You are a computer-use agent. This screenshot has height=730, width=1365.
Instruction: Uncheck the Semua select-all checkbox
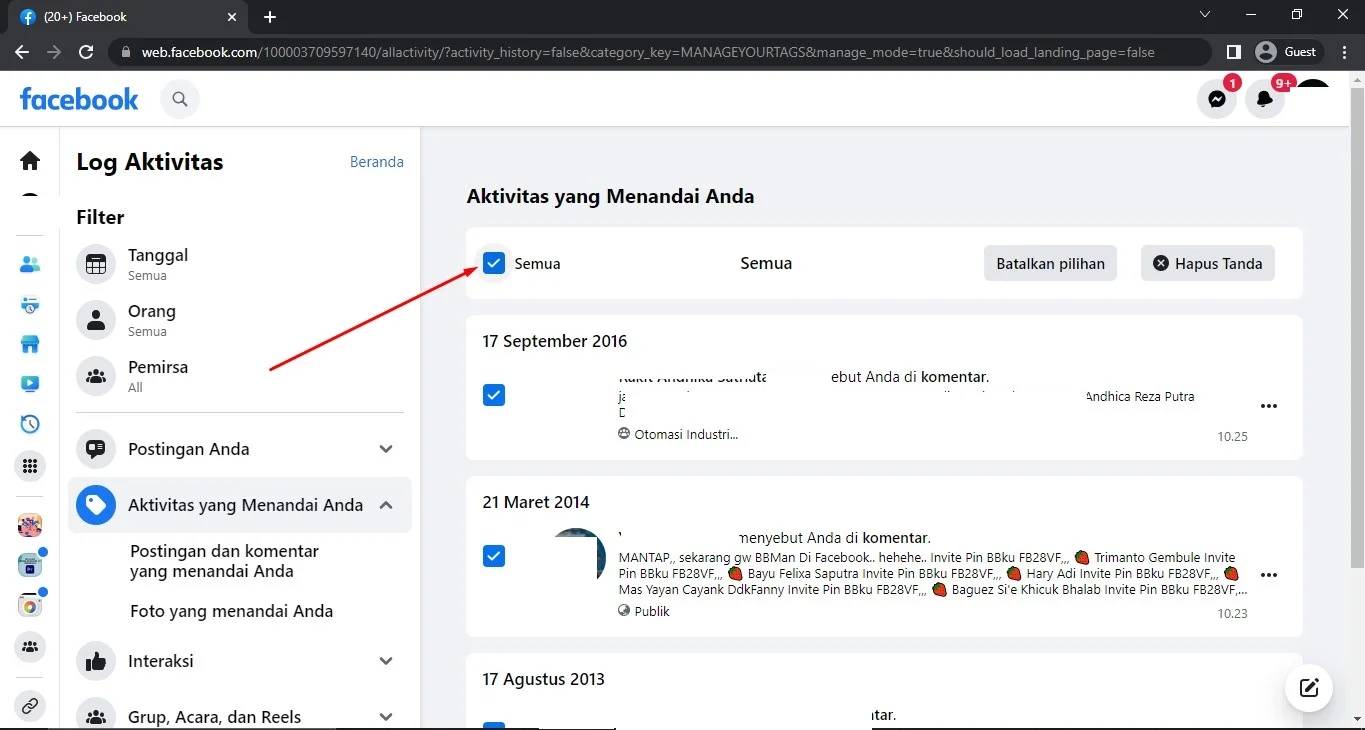(x=494, y=263)
